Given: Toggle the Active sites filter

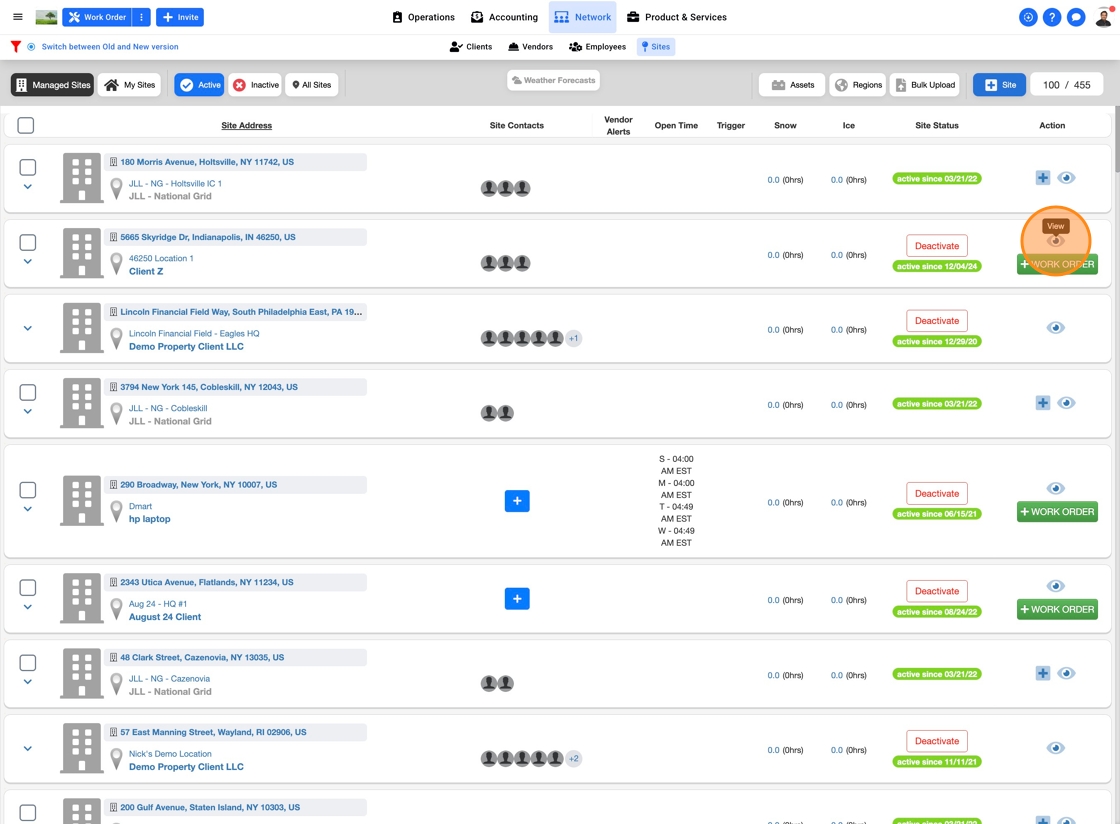Looking at the screenshot, I should point(199,85).
